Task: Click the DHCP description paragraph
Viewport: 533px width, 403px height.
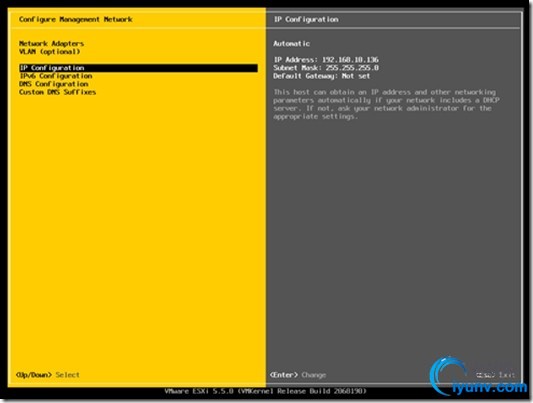Action: pyautogui.click(x=386, y=104)
